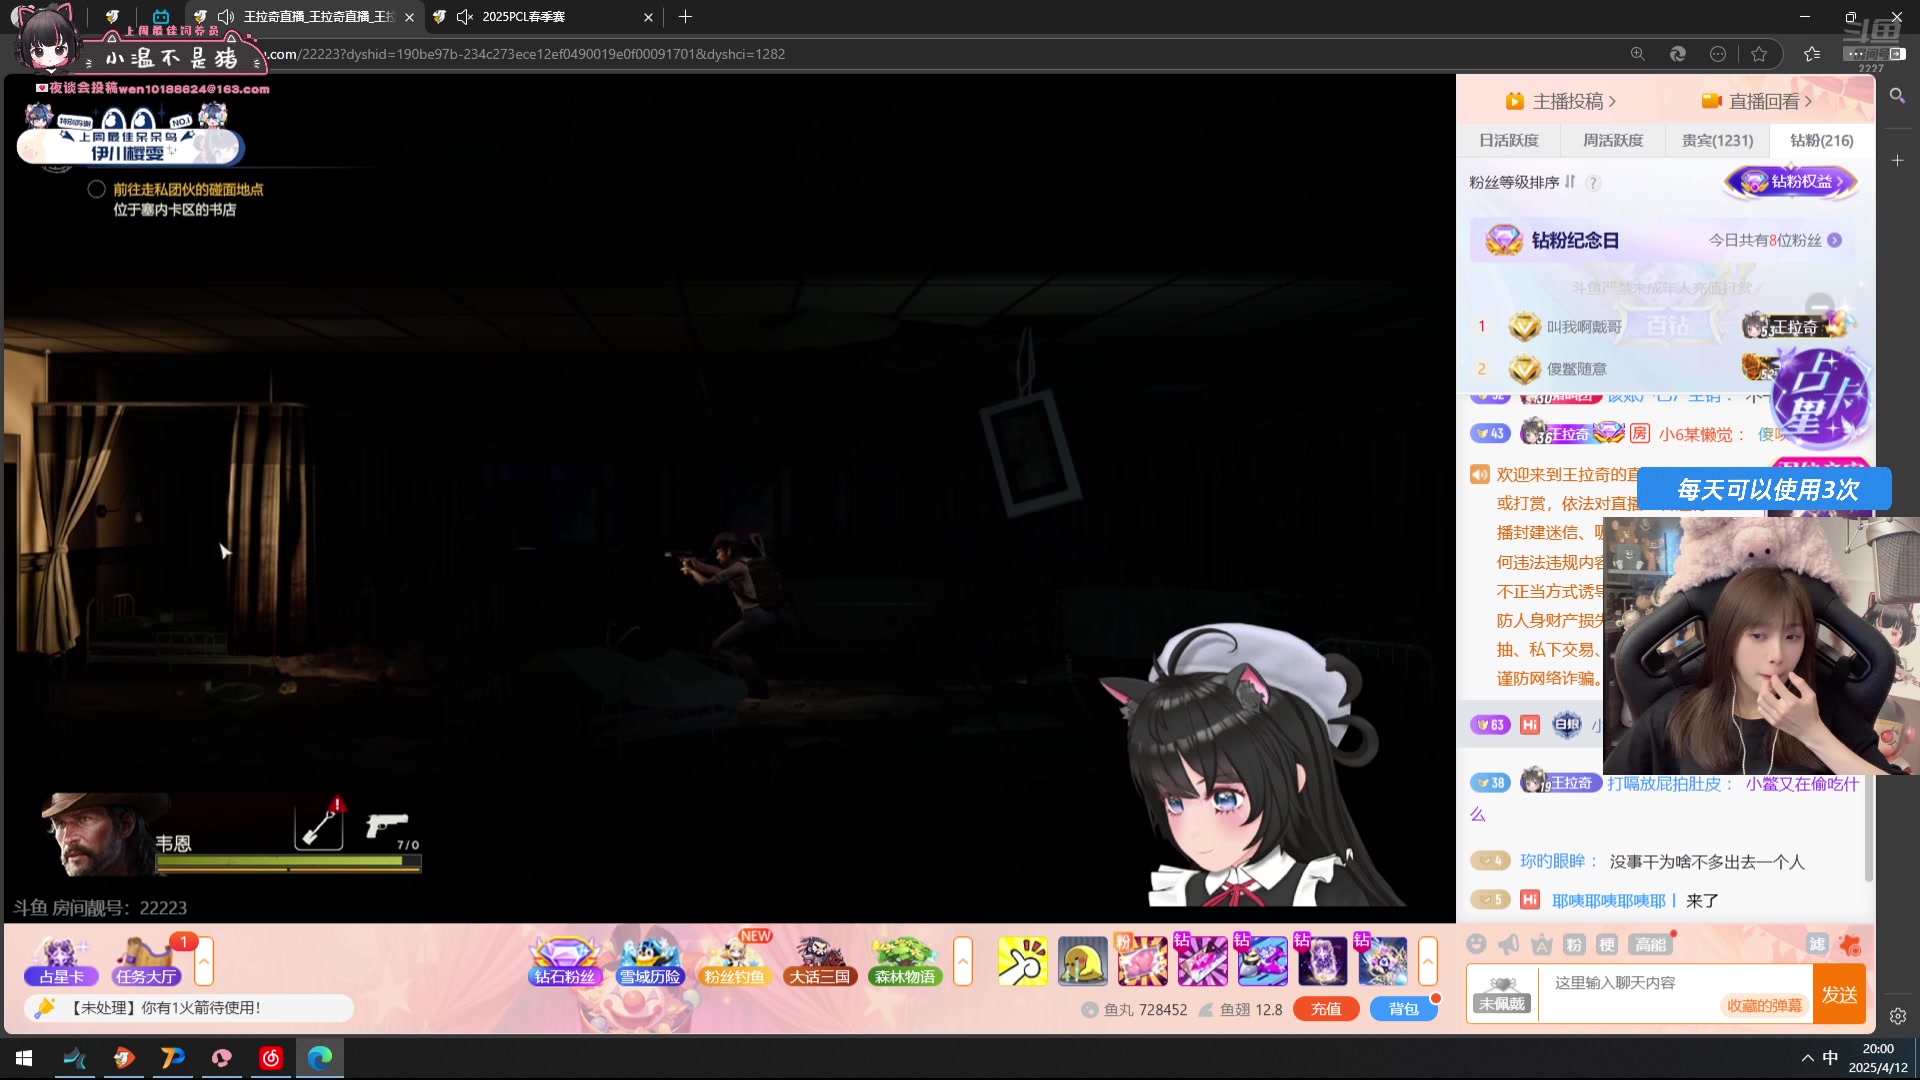Switch to the 周活跃度 tab

(1613, 141)
